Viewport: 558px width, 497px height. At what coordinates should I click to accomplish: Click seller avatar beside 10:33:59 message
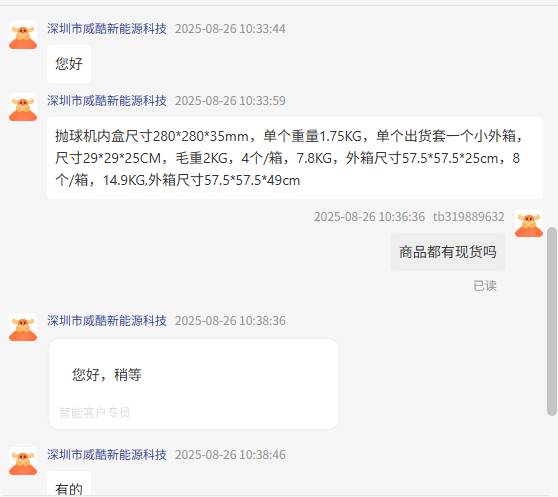click(23, 107)
